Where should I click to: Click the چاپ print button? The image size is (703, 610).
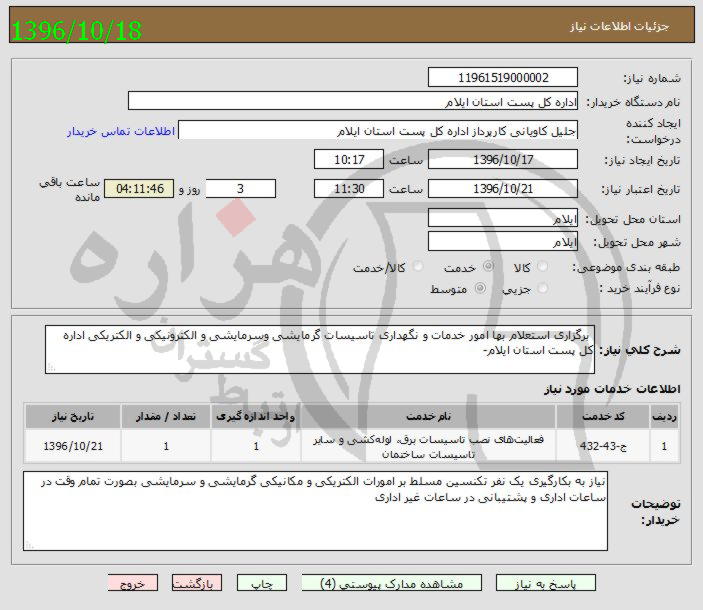pyautogui.click(x=262, y=583)
